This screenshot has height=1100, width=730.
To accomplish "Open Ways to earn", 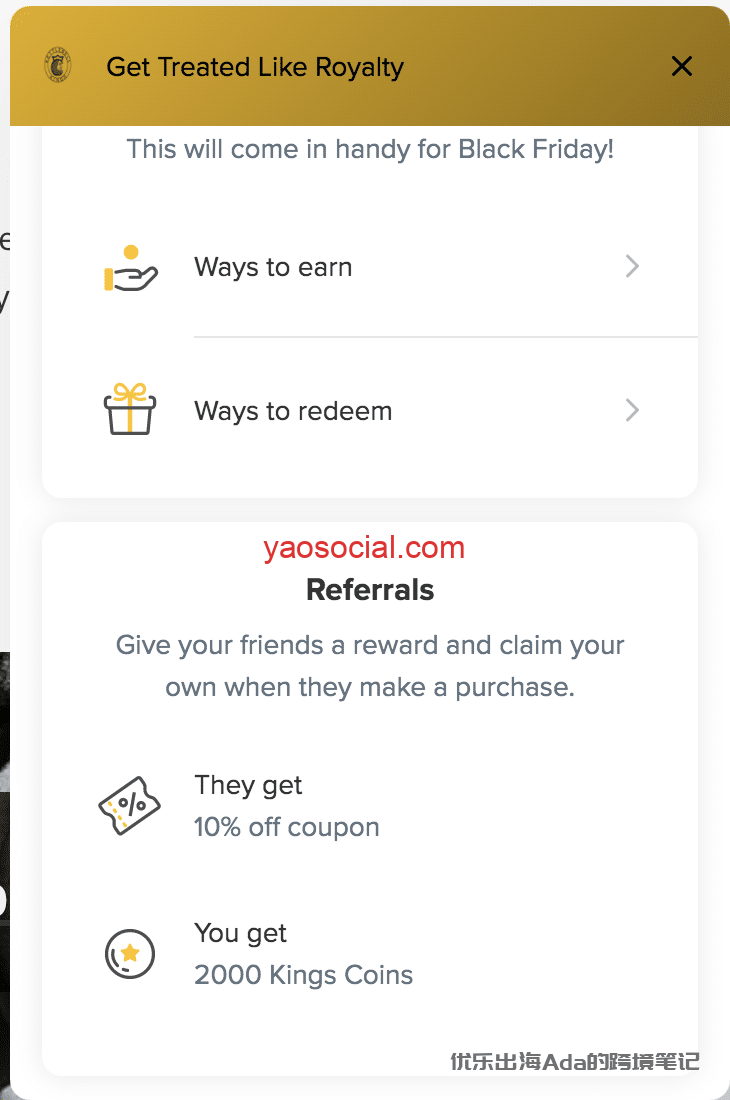I will 273,268.
